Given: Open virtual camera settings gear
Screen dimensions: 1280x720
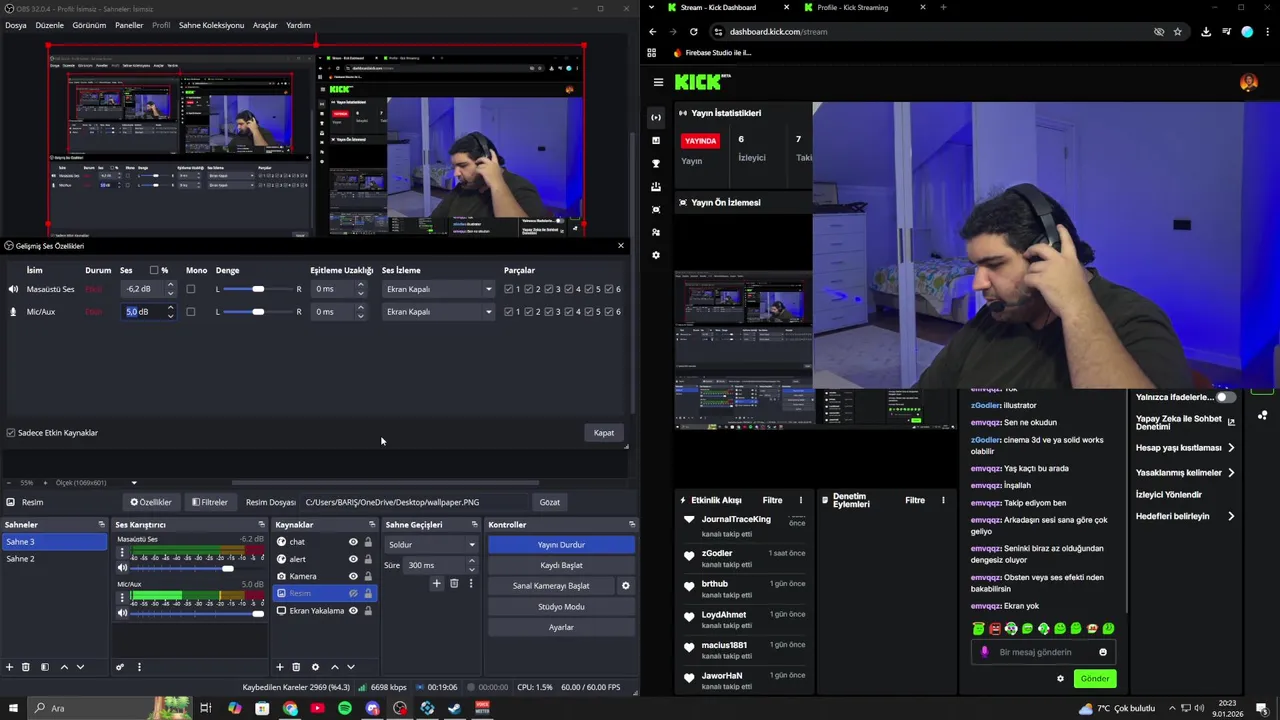Looking at the screenshot, I should [x=626, y=586].
